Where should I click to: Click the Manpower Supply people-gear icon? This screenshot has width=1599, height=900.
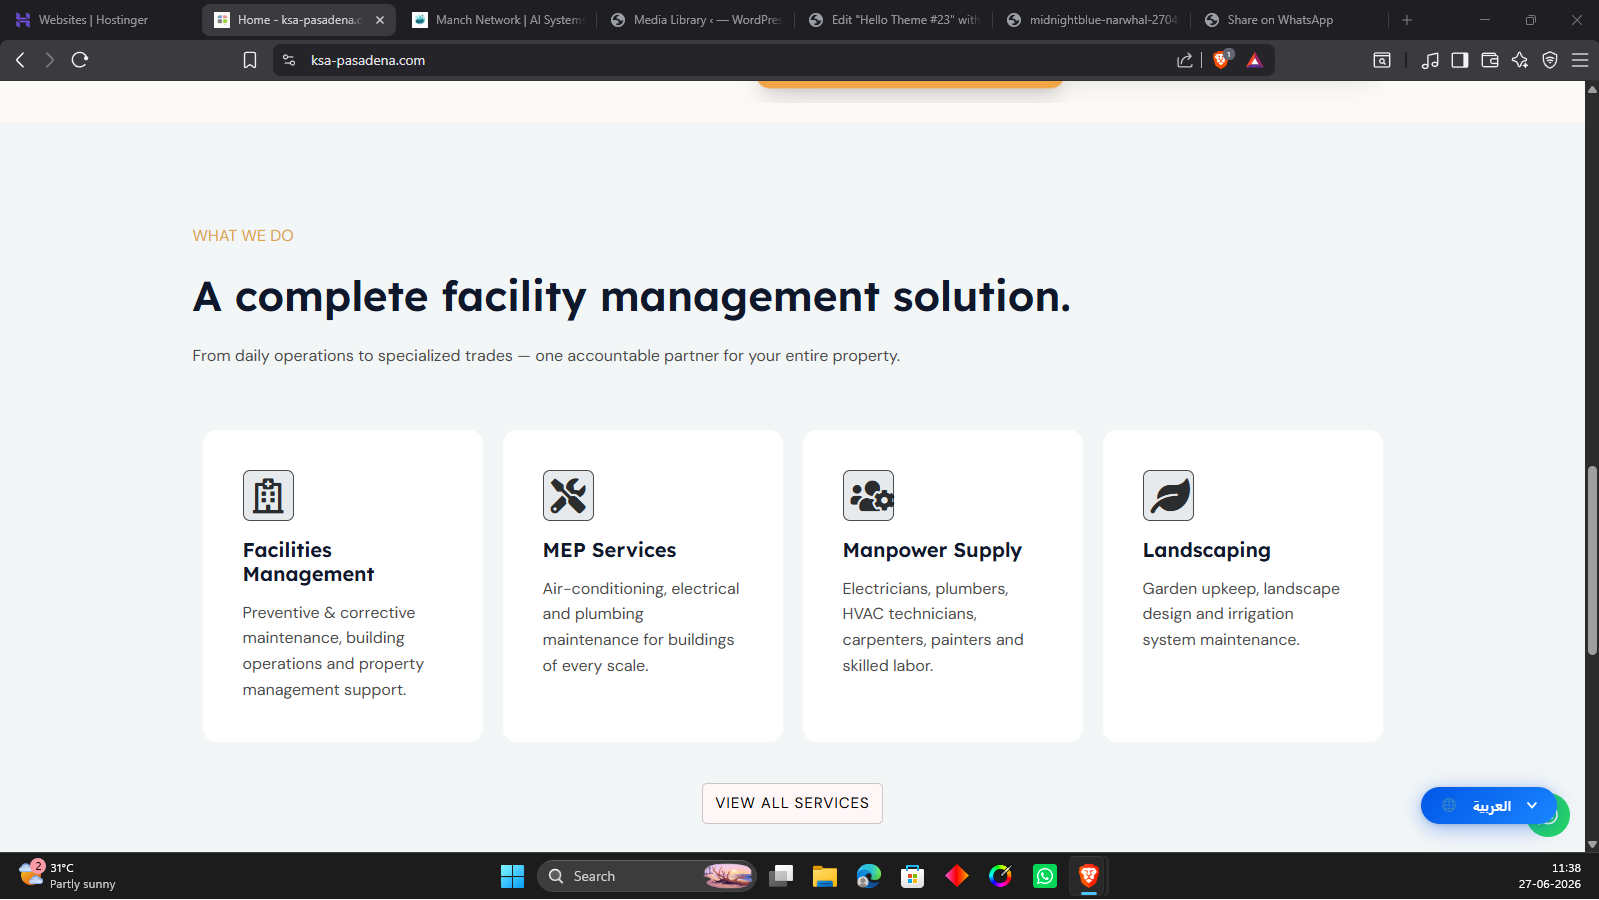(868, 495)
